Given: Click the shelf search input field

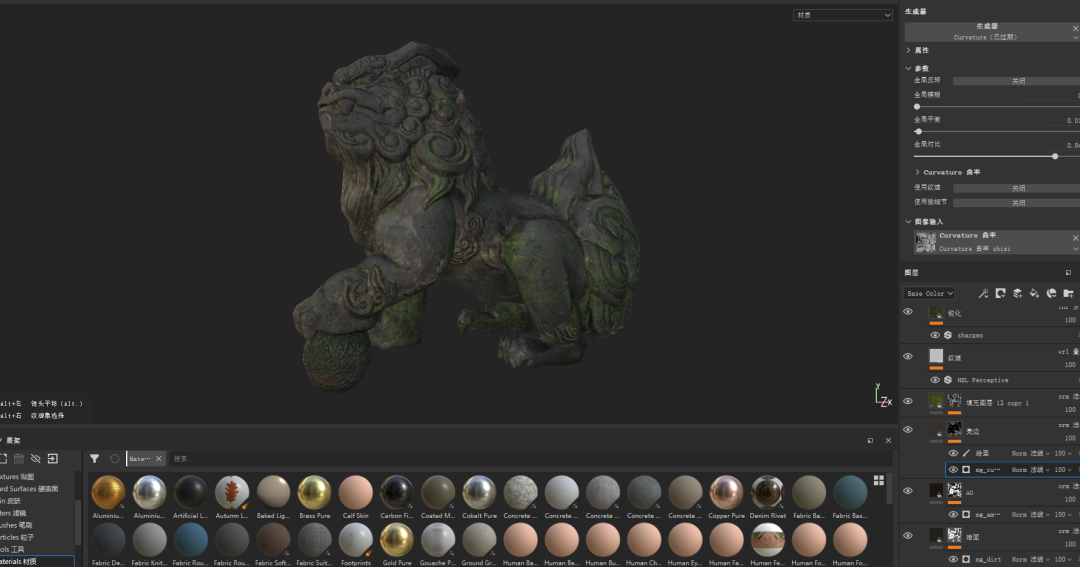Looking at the screenshot, I should tap(529, 459).
